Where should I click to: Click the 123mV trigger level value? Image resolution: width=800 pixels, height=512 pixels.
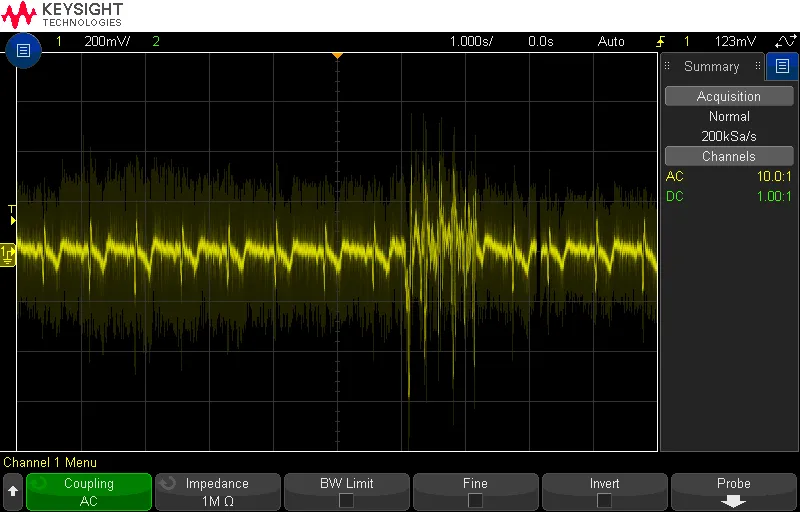735,41
